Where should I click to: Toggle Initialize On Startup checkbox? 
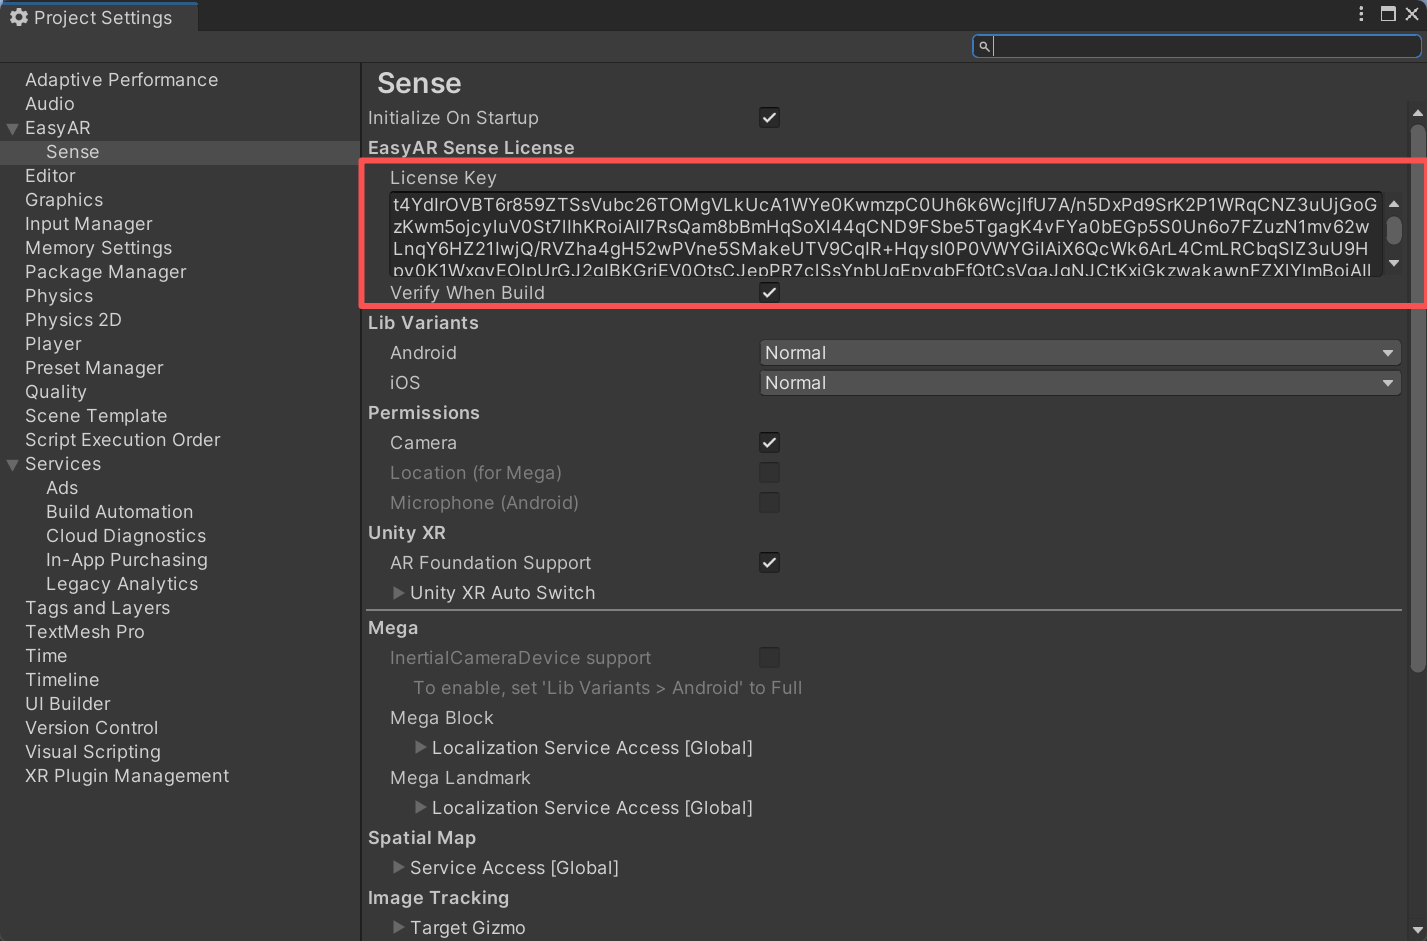(x=769, y=118)
